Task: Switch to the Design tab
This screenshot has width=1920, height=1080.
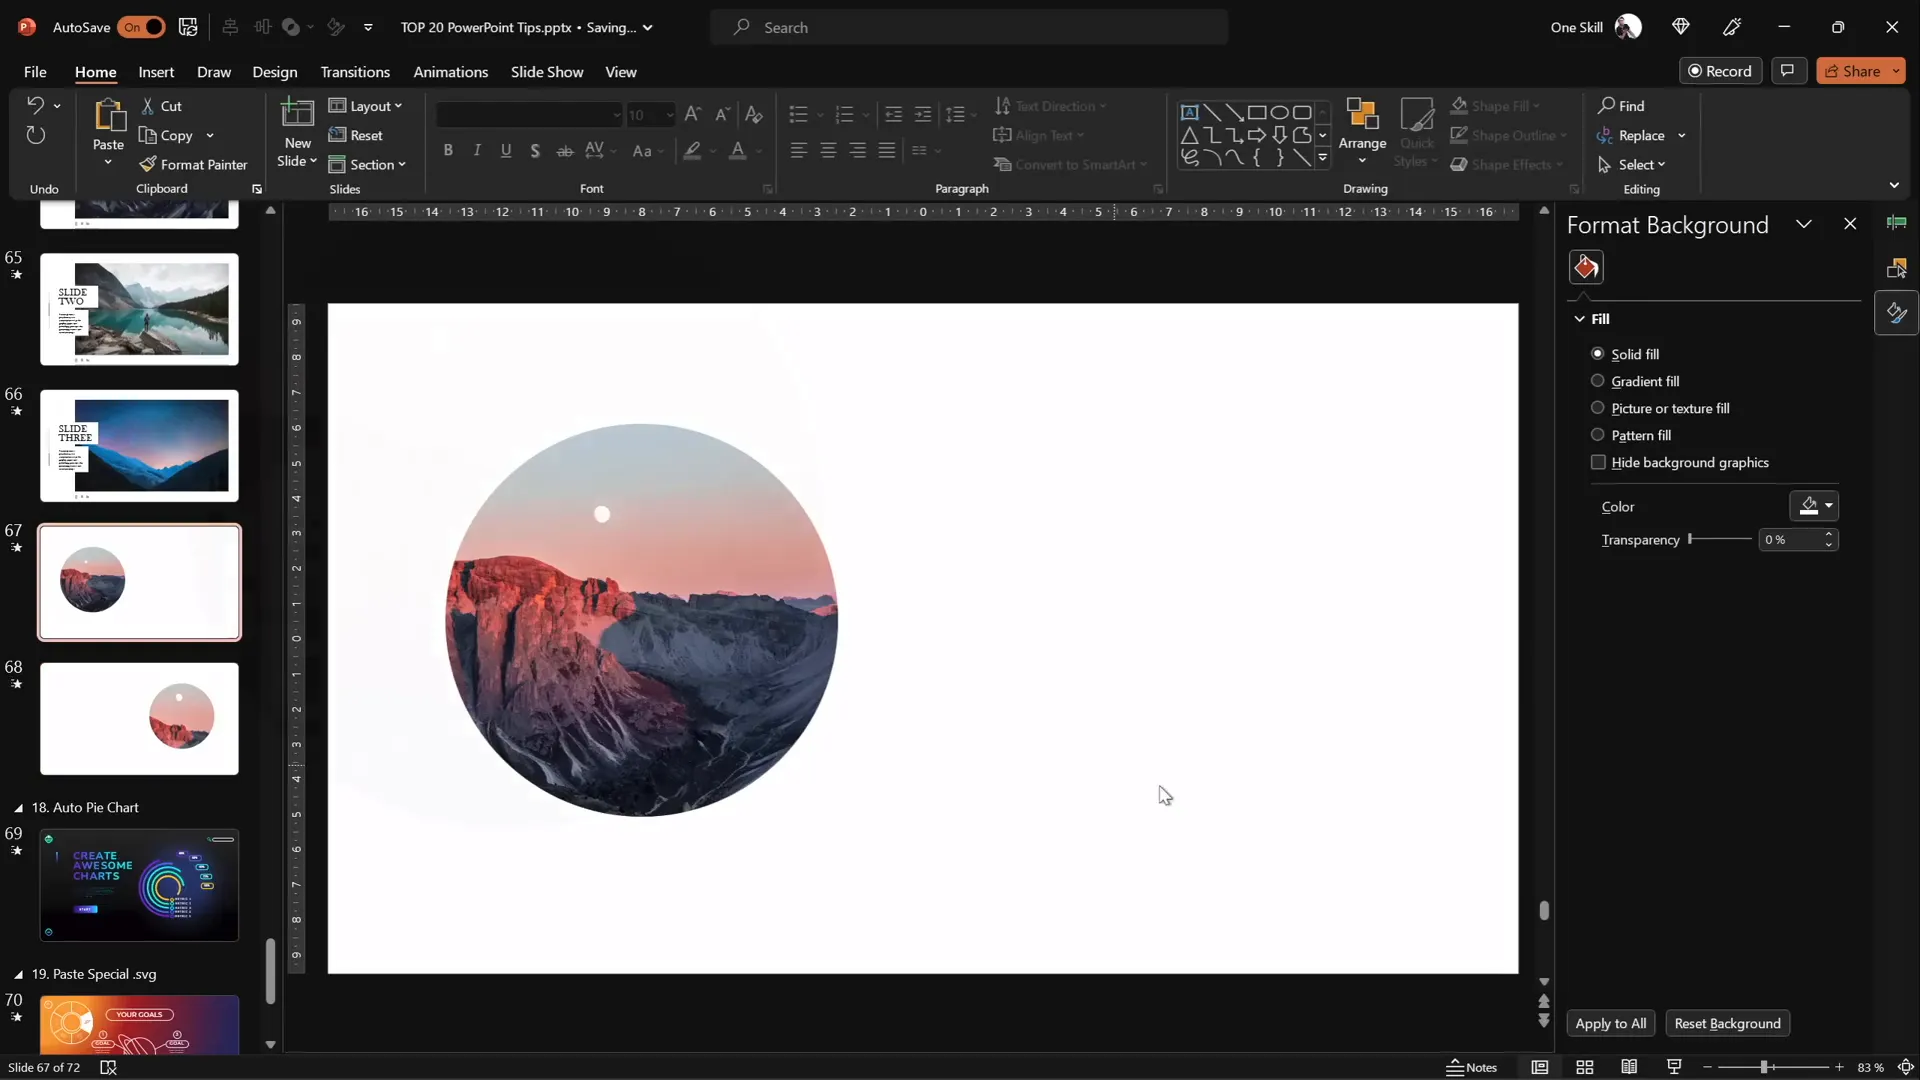Action: [275, 72]
